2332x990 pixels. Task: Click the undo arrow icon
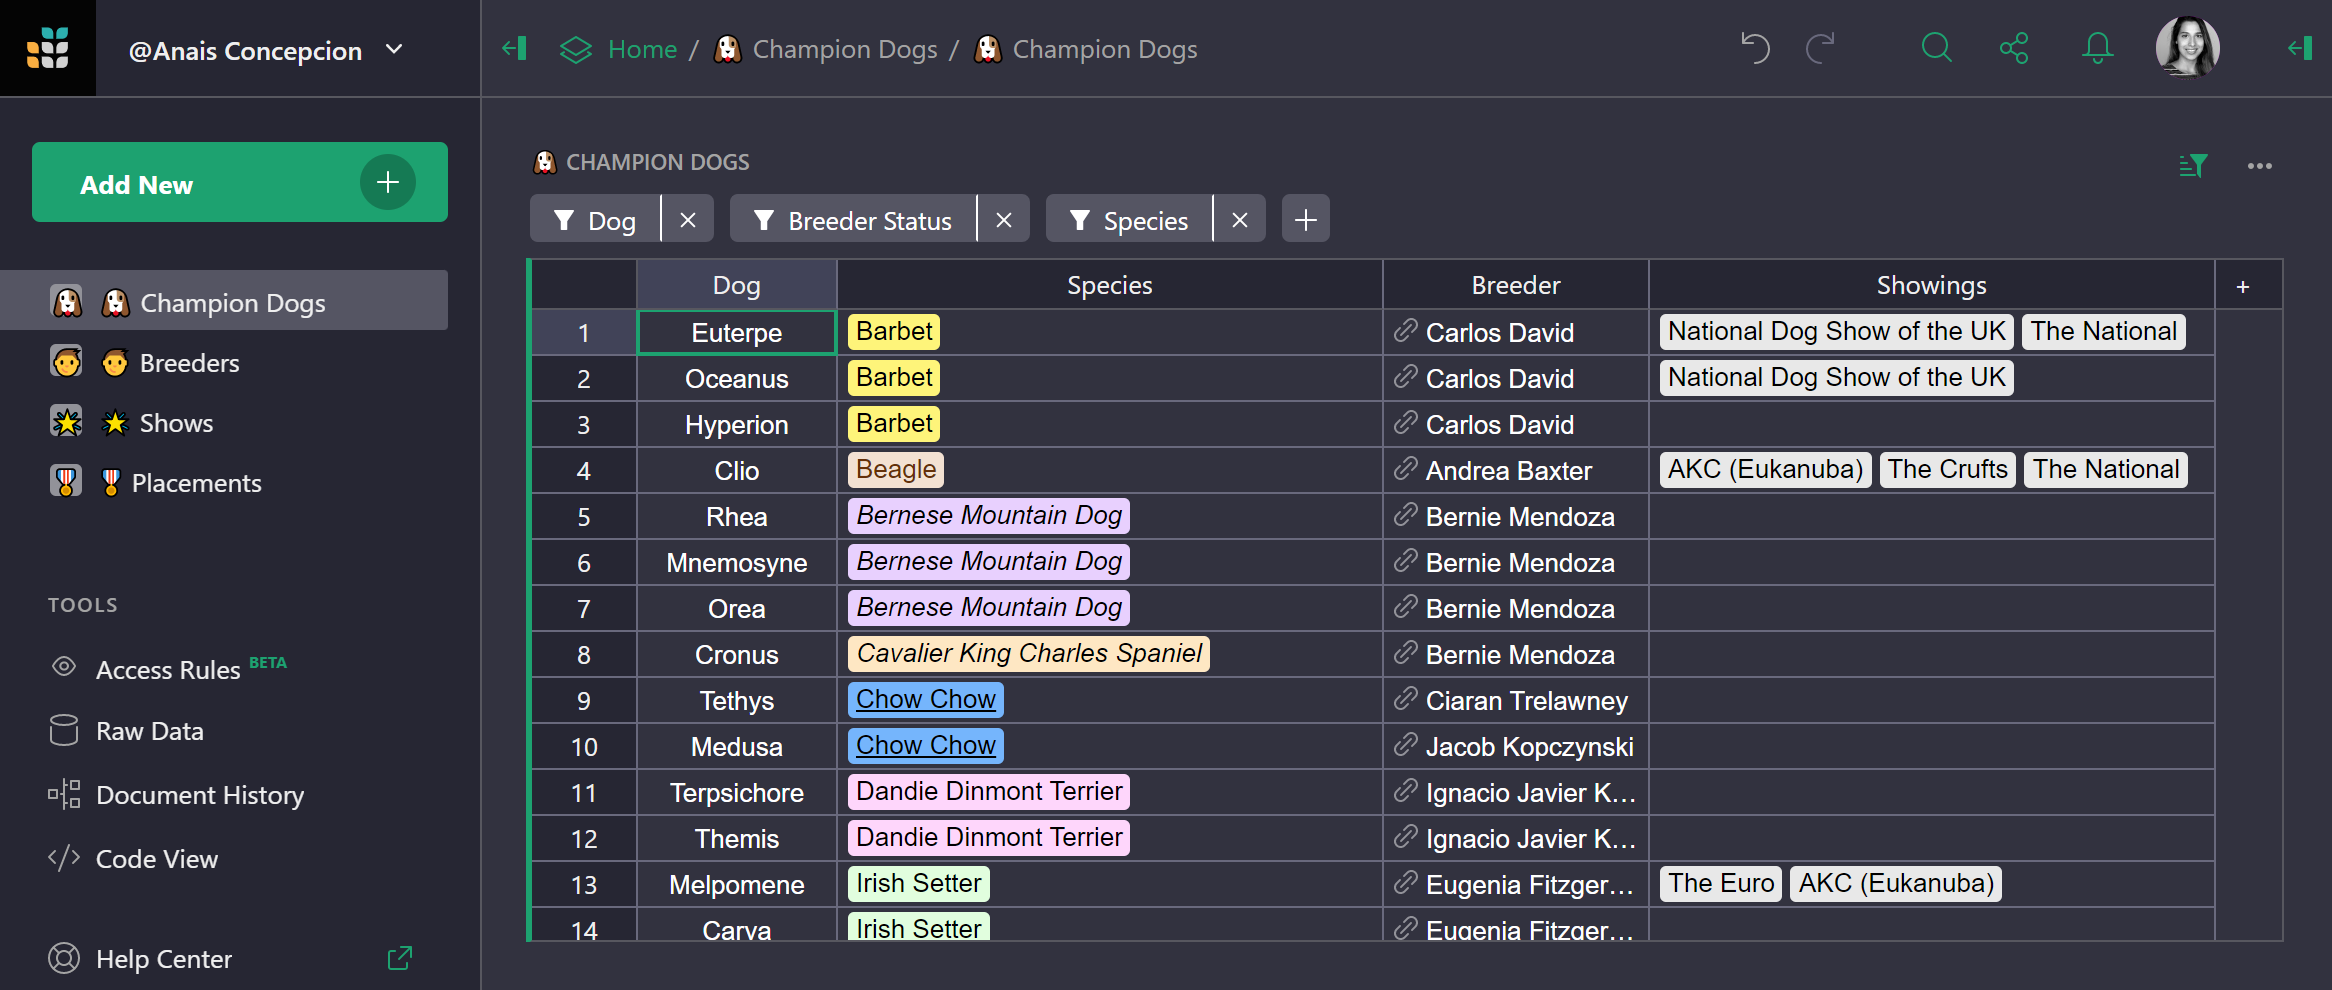coord(1755,48)
